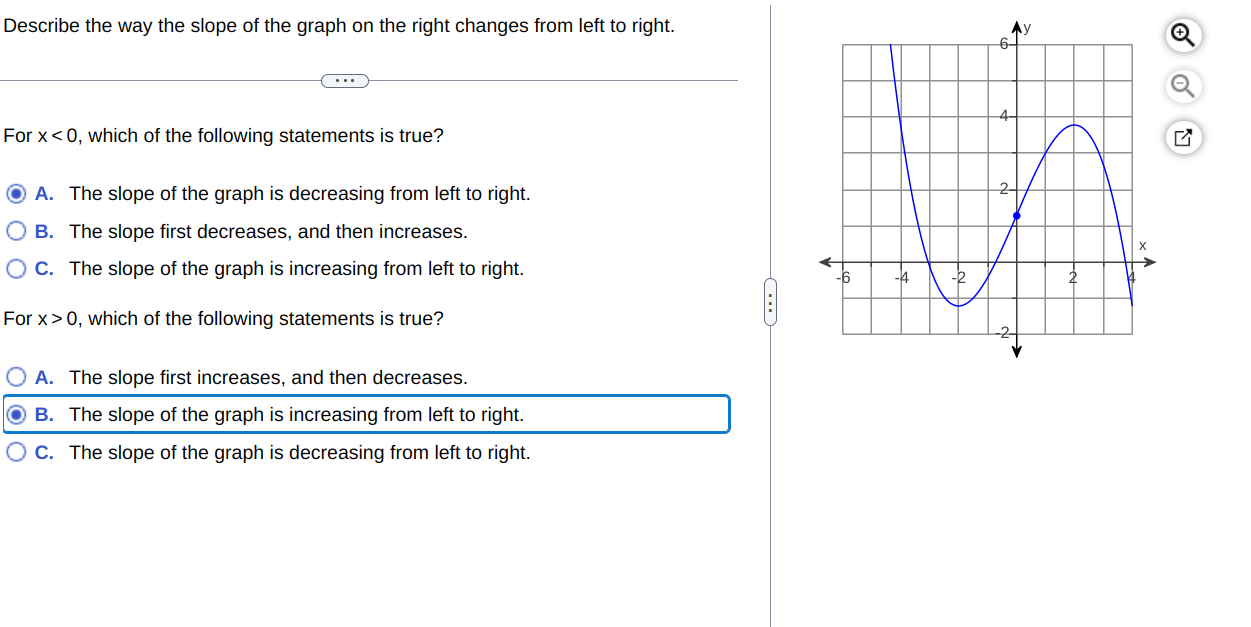This screenshot has width=1251, height=627.
Task: Expand the ellipsis divider below the question prompt
Action: (345, 80)
